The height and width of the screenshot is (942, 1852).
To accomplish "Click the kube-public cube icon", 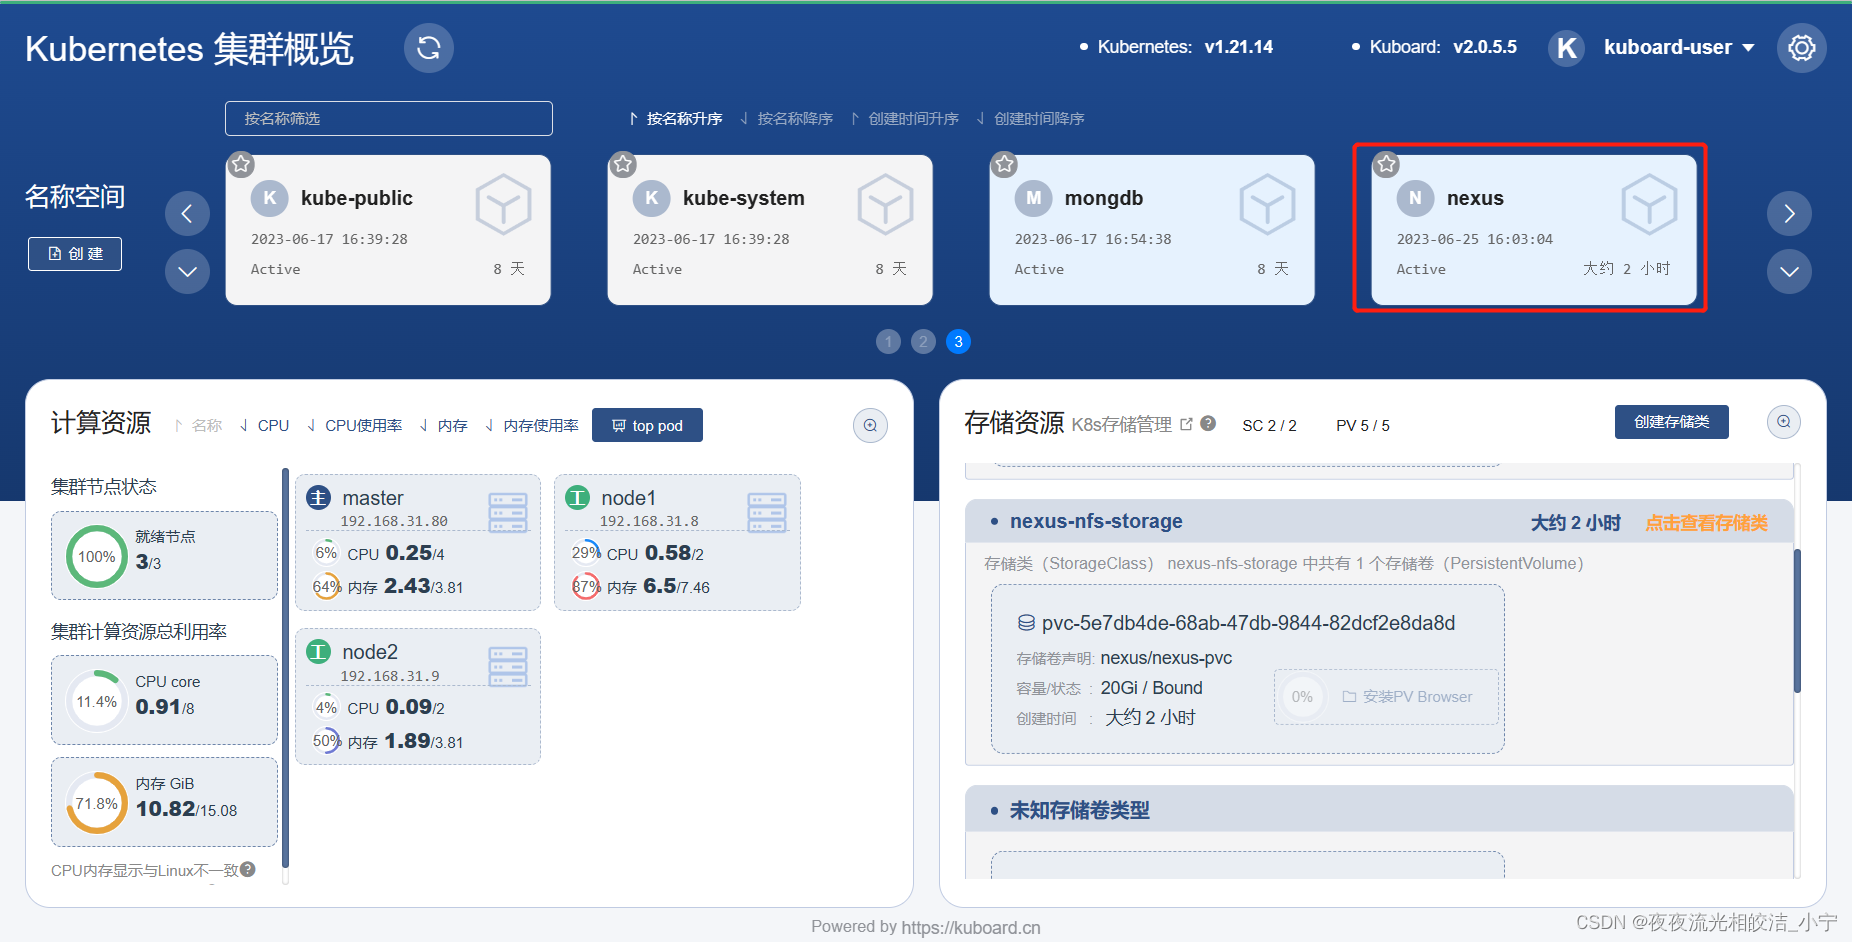I will pyautogui.click(x=503, y=204).
